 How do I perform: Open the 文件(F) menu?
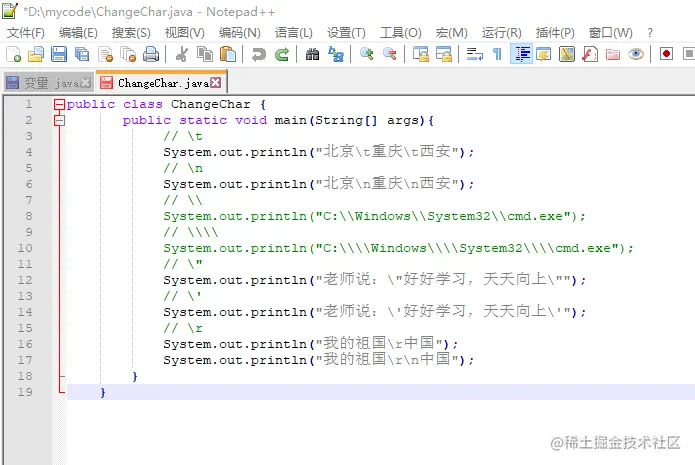pos(26,32)
